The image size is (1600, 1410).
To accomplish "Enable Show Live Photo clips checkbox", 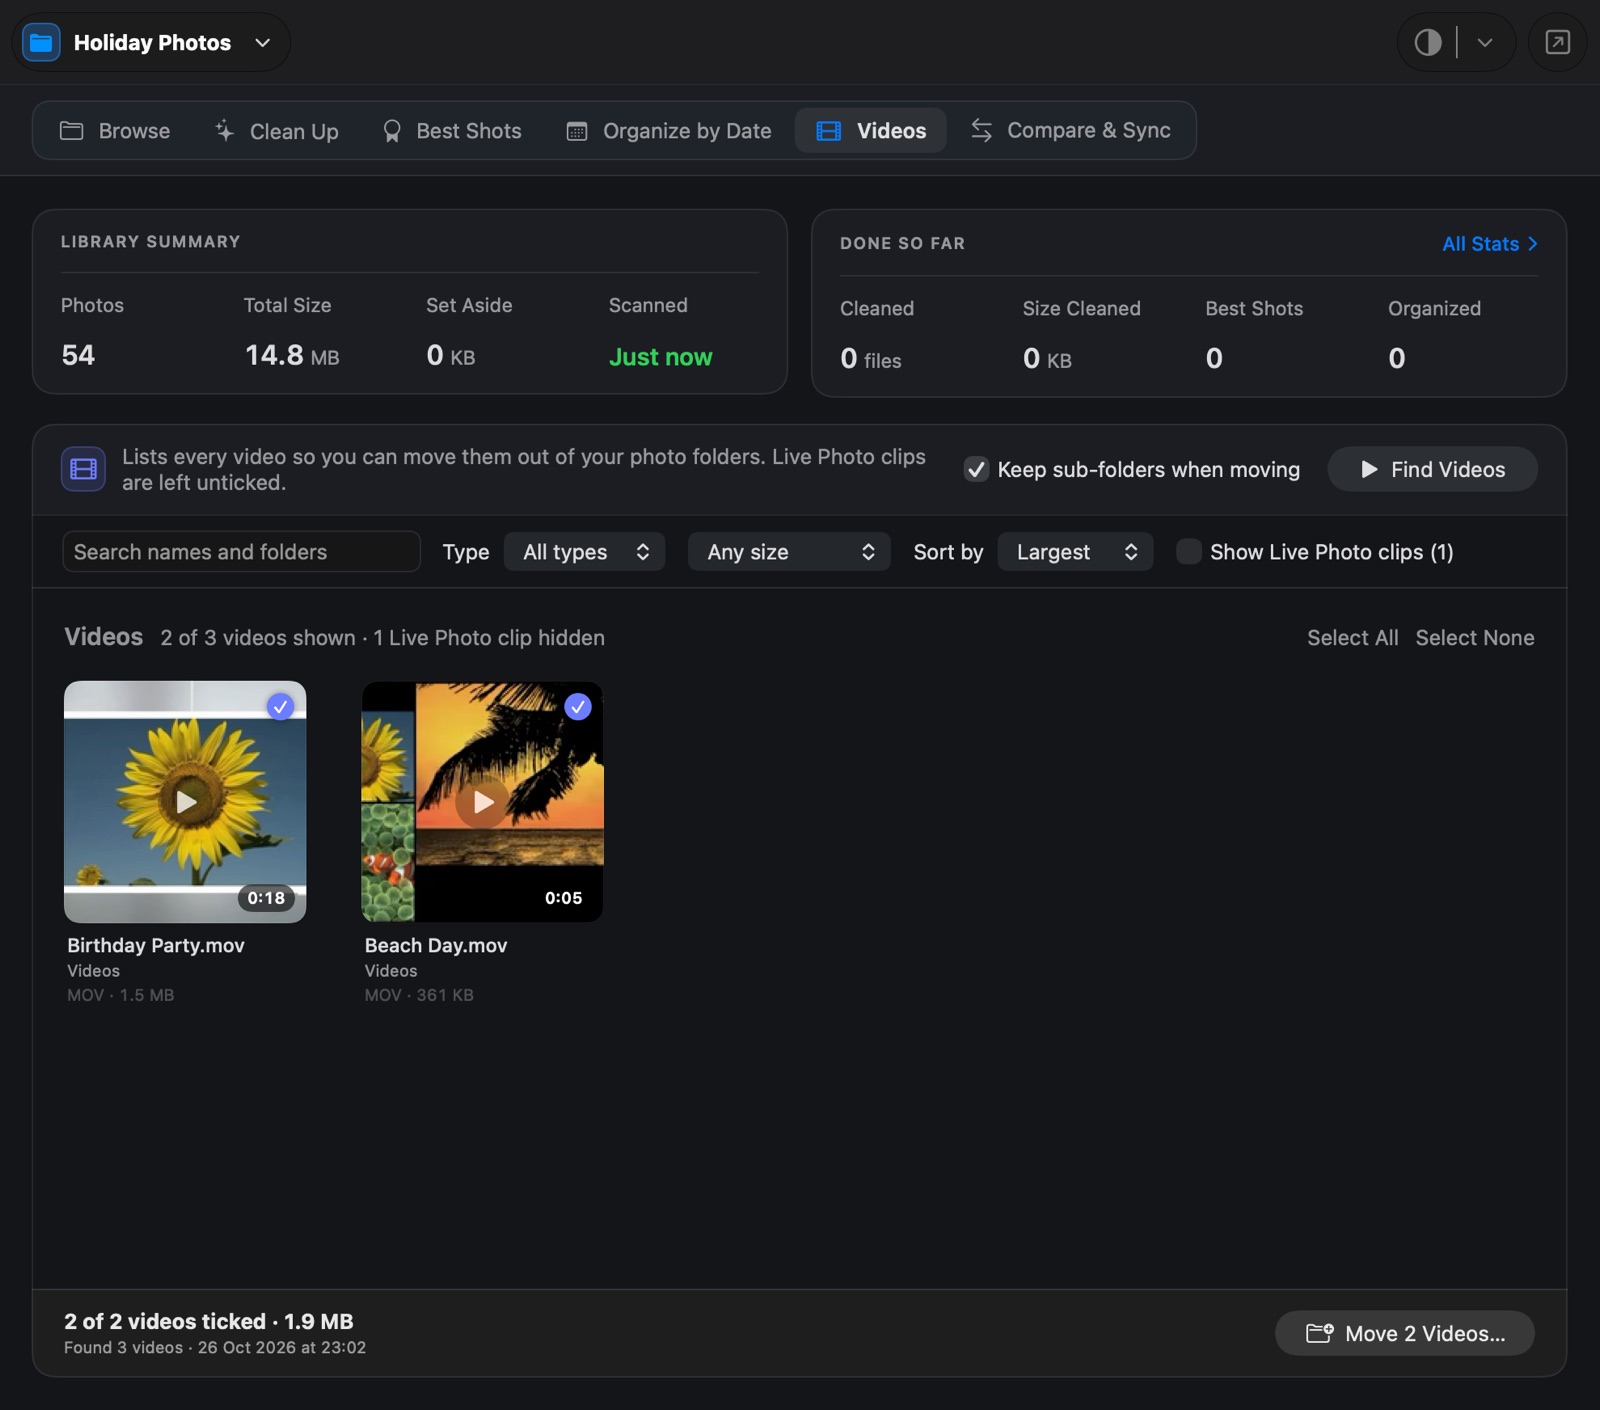I will (1188, 552).
